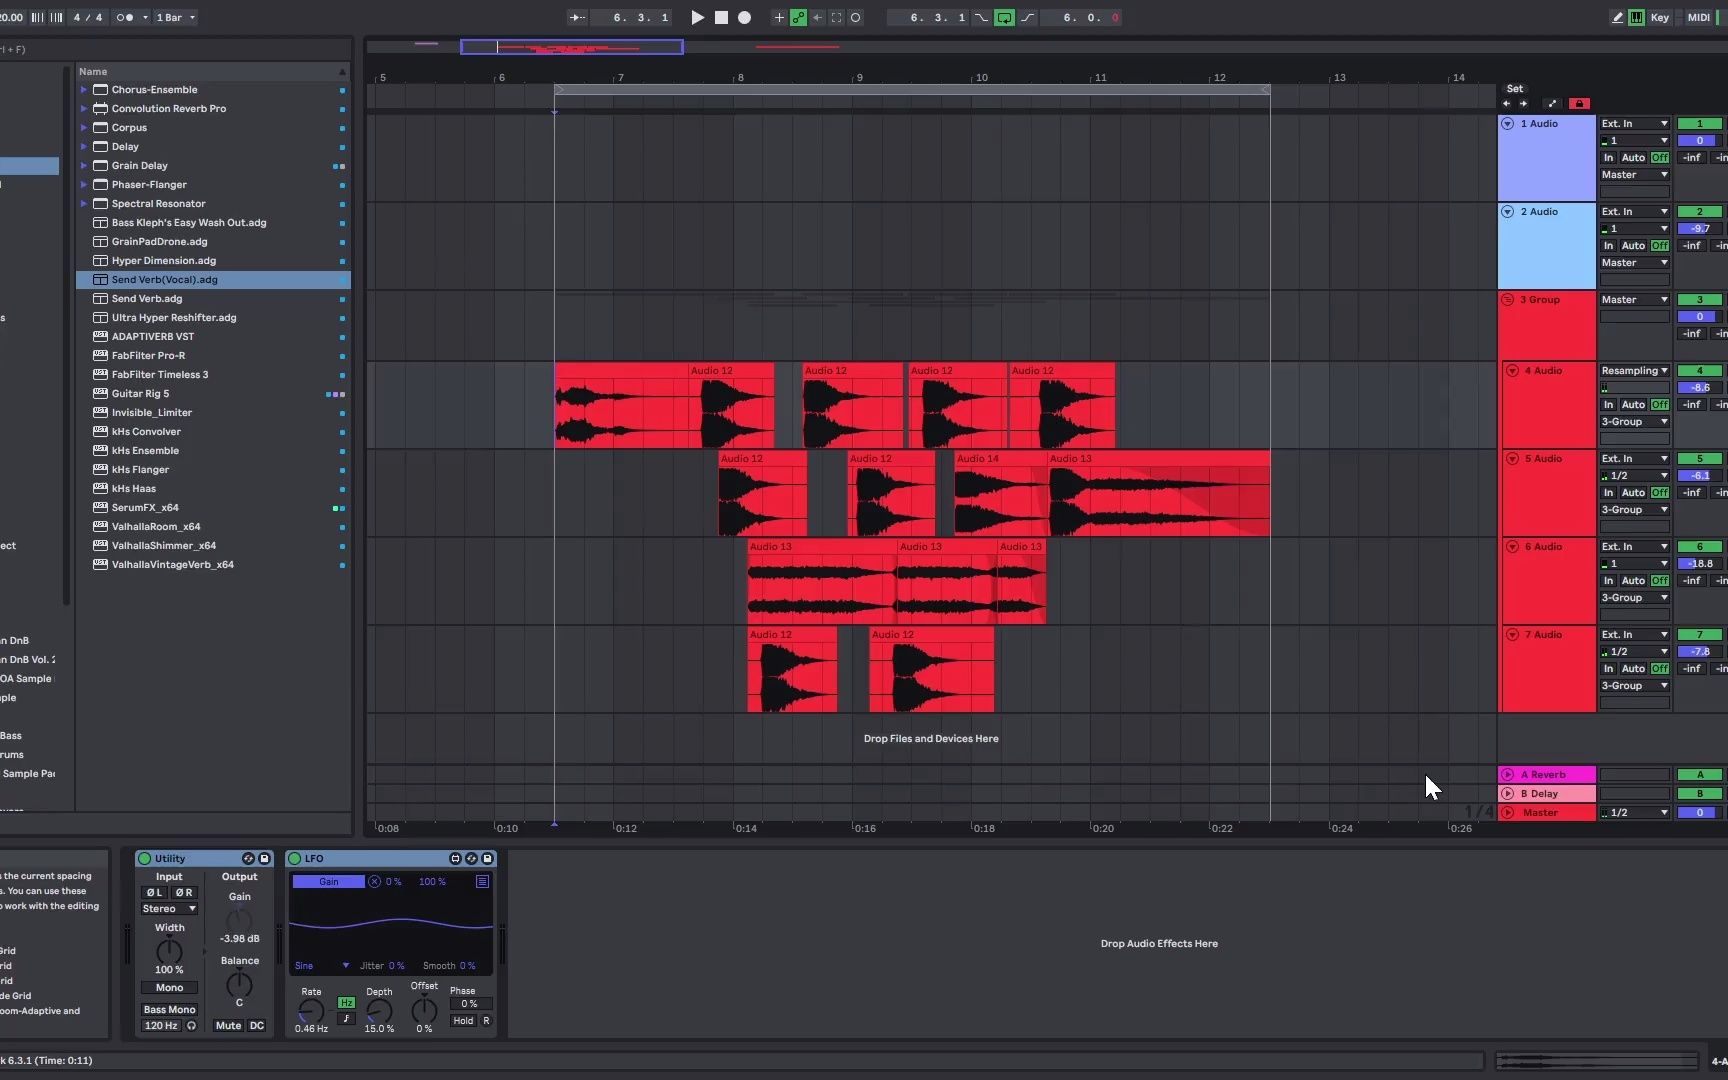Open 1 Audio Ext. In input dropdown
1728x1080 pixels.
click(x=1634, y=123)
